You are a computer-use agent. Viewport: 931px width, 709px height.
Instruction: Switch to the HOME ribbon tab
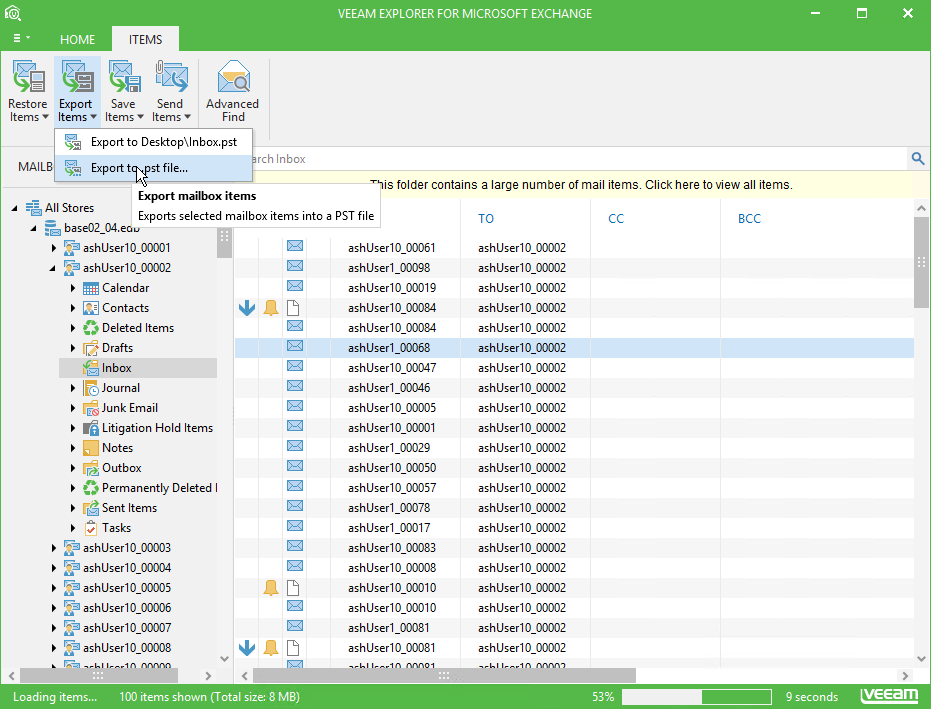(77, 39)
